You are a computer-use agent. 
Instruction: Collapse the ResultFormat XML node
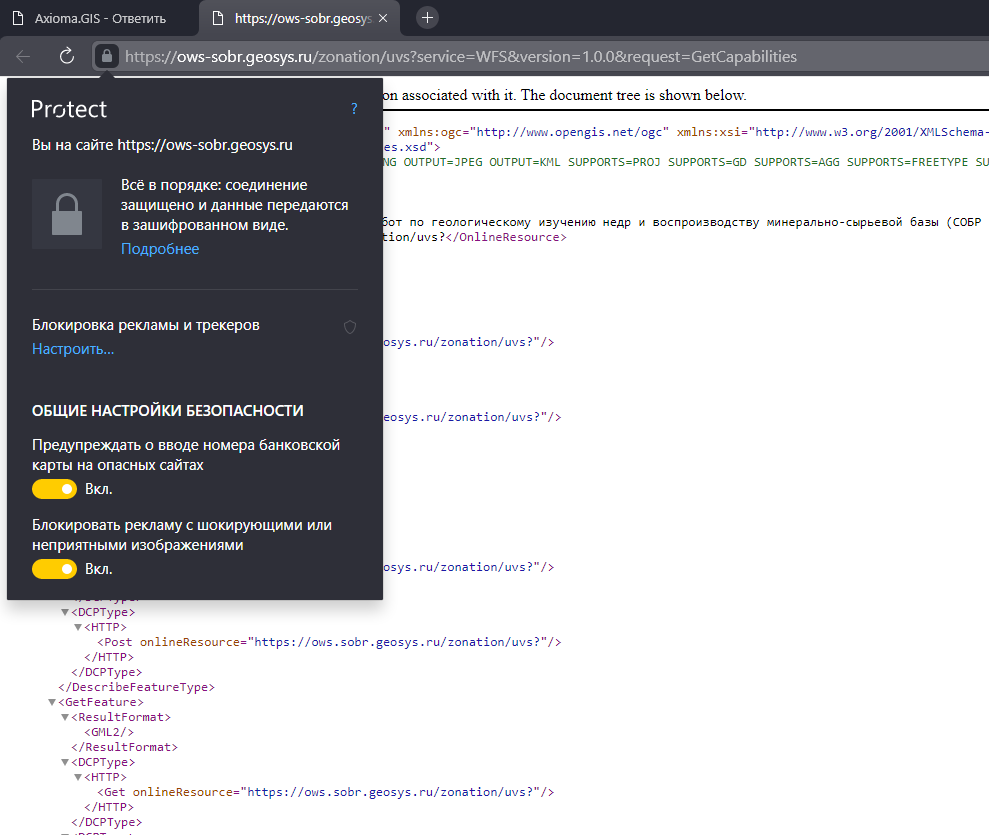(65, 718)
